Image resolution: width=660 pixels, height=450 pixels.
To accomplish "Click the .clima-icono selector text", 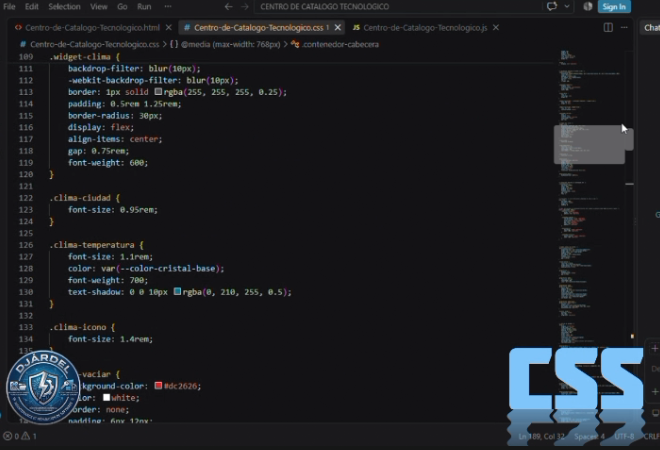I will [78, 328].
